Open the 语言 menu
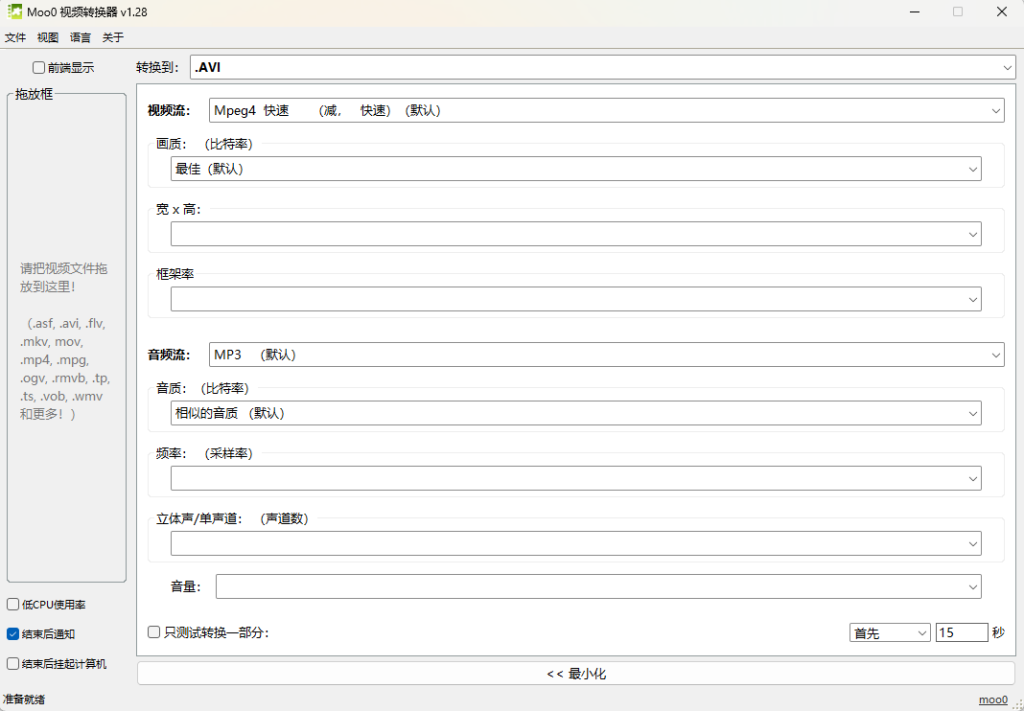 point(80,38)
